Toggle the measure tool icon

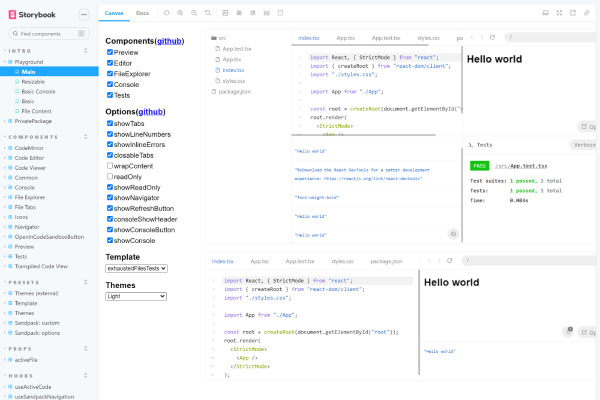(267, 13)
